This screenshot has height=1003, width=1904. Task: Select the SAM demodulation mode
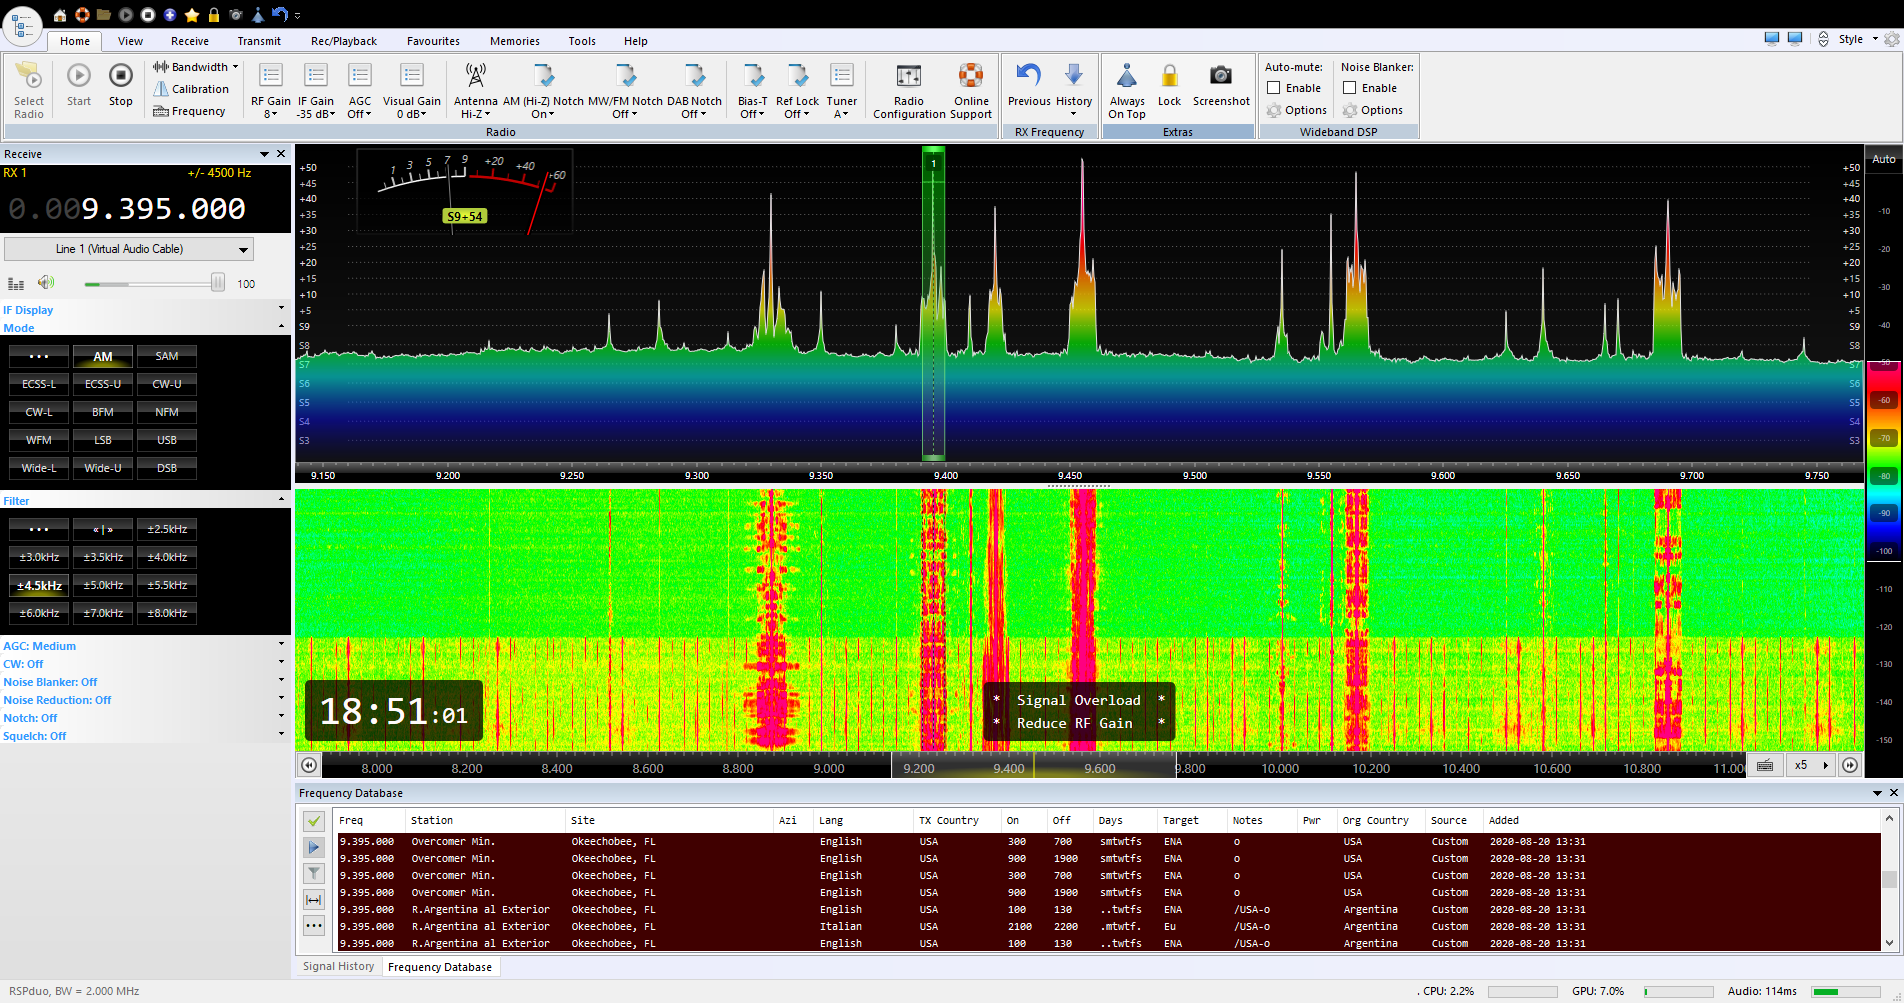pyautogui.click(x=167, y=356)
